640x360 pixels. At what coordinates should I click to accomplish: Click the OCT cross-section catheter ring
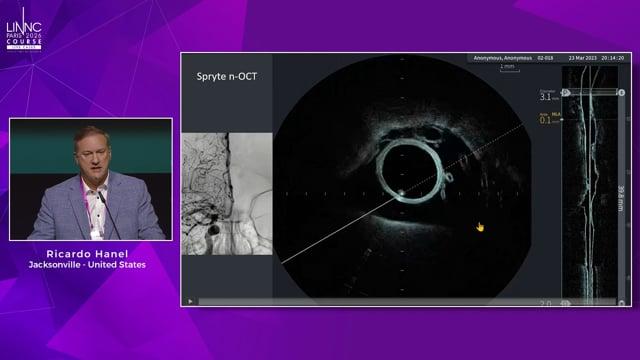click(411, 170)
